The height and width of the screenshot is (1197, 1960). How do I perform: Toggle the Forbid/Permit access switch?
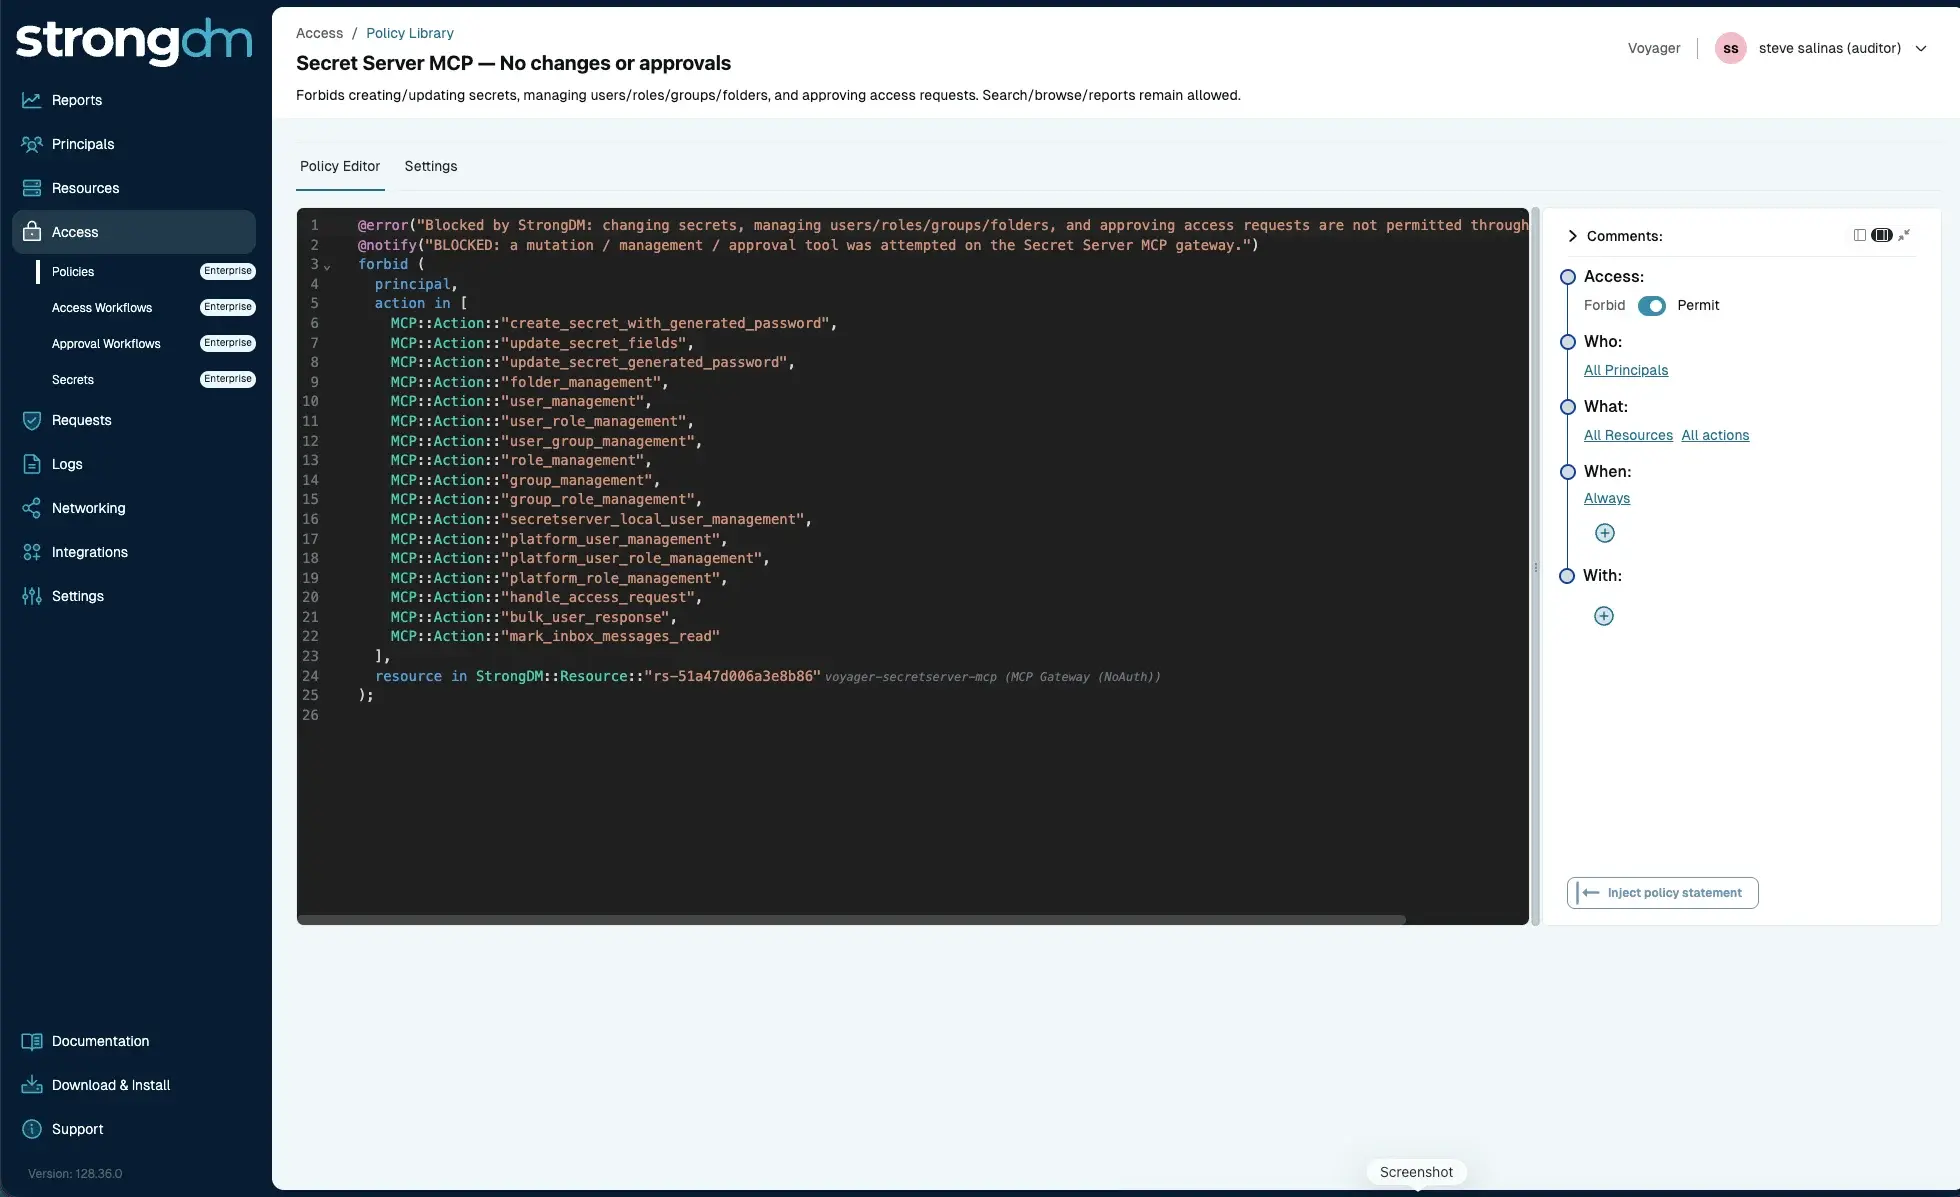click(x=1652, y=306)
